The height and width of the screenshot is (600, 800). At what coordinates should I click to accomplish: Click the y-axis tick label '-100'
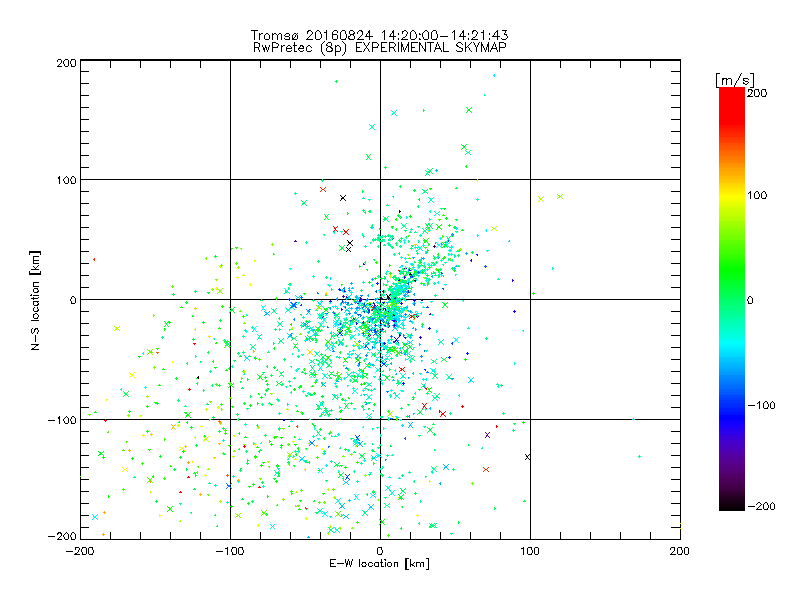pyautogui.click(x=62, y=420)
